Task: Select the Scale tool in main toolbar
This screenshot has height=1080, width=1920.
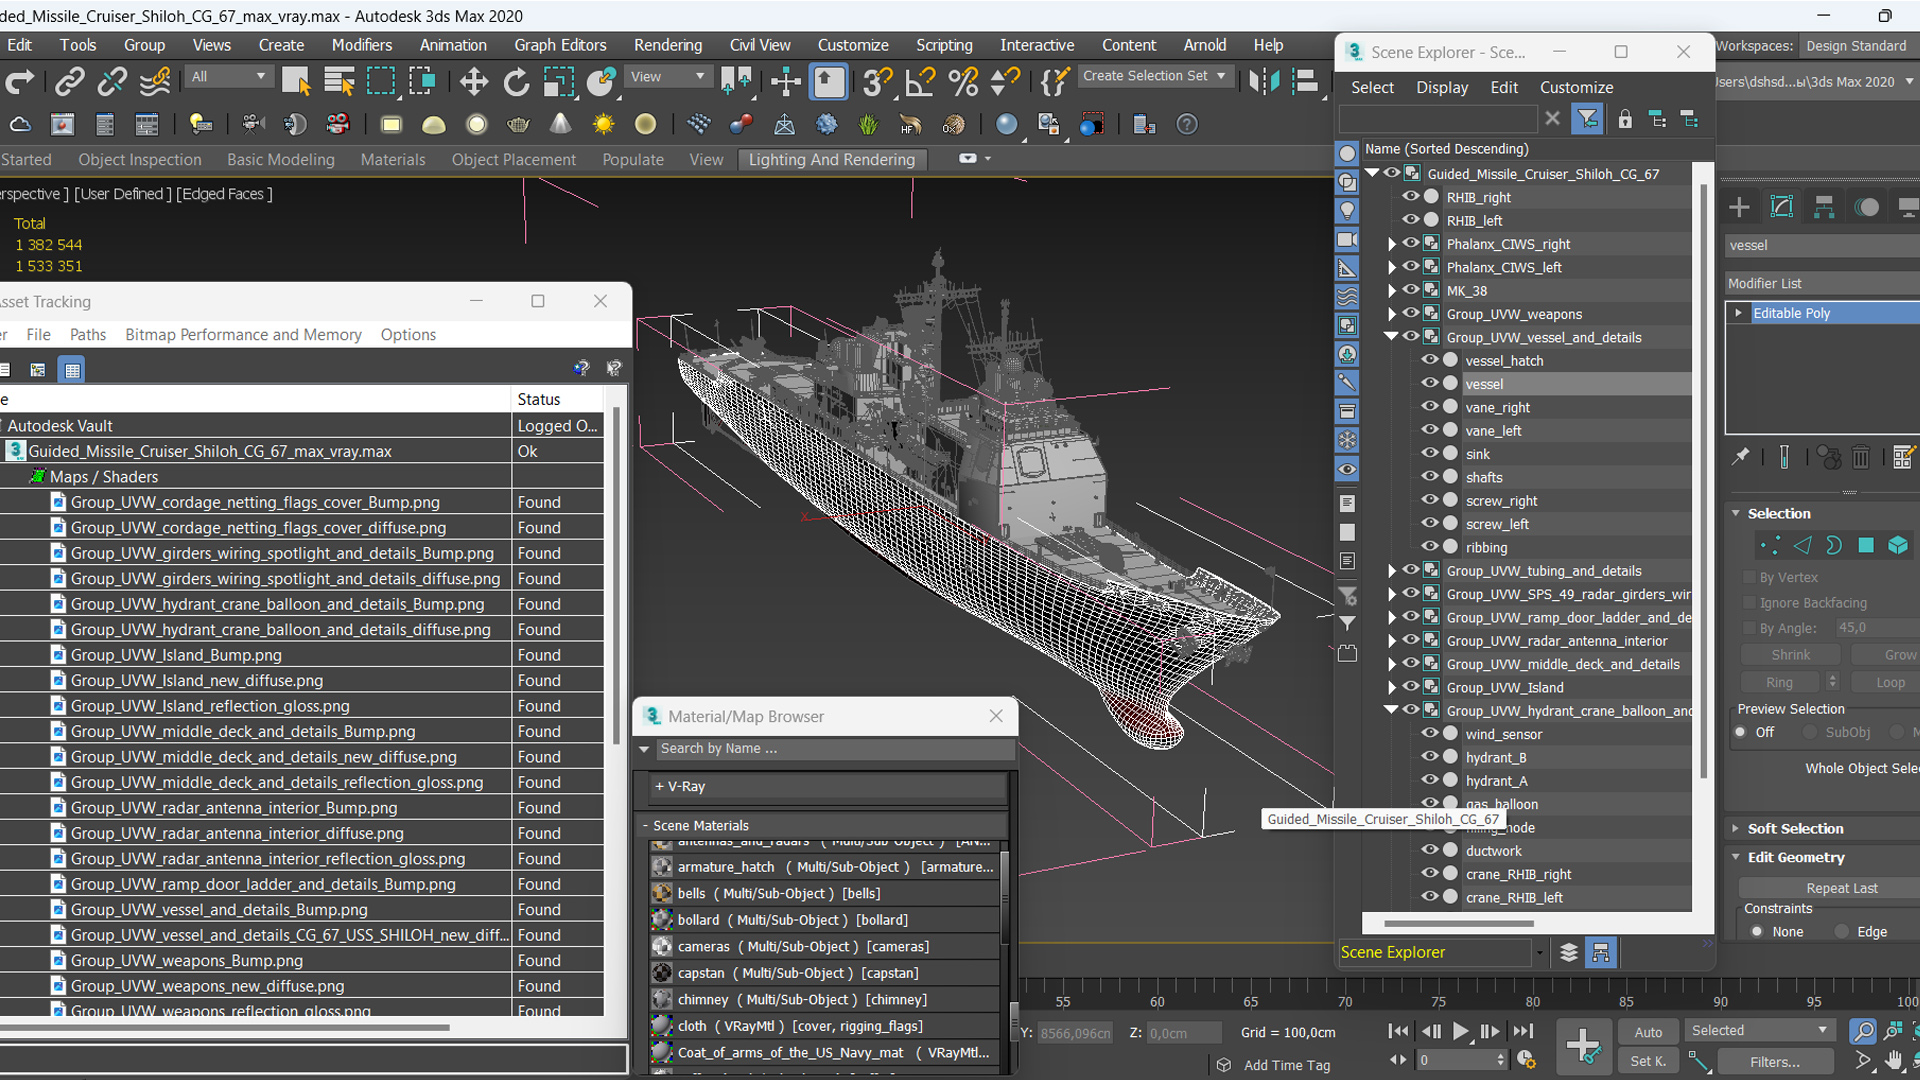Action: pyautogui.click(x=559, y=82)
